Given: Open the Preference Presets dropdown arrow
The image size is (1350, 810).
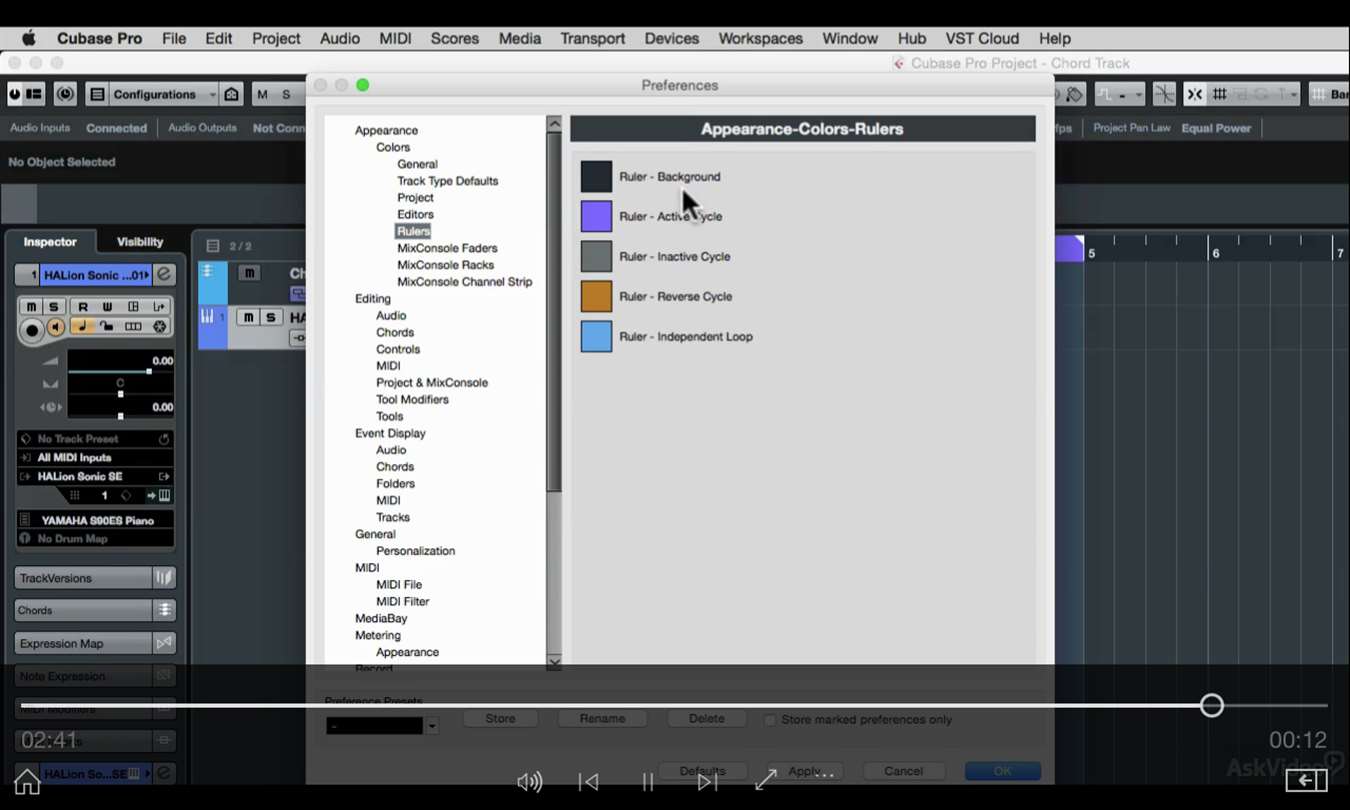Looking at the screenshot, I should [432, 726].
